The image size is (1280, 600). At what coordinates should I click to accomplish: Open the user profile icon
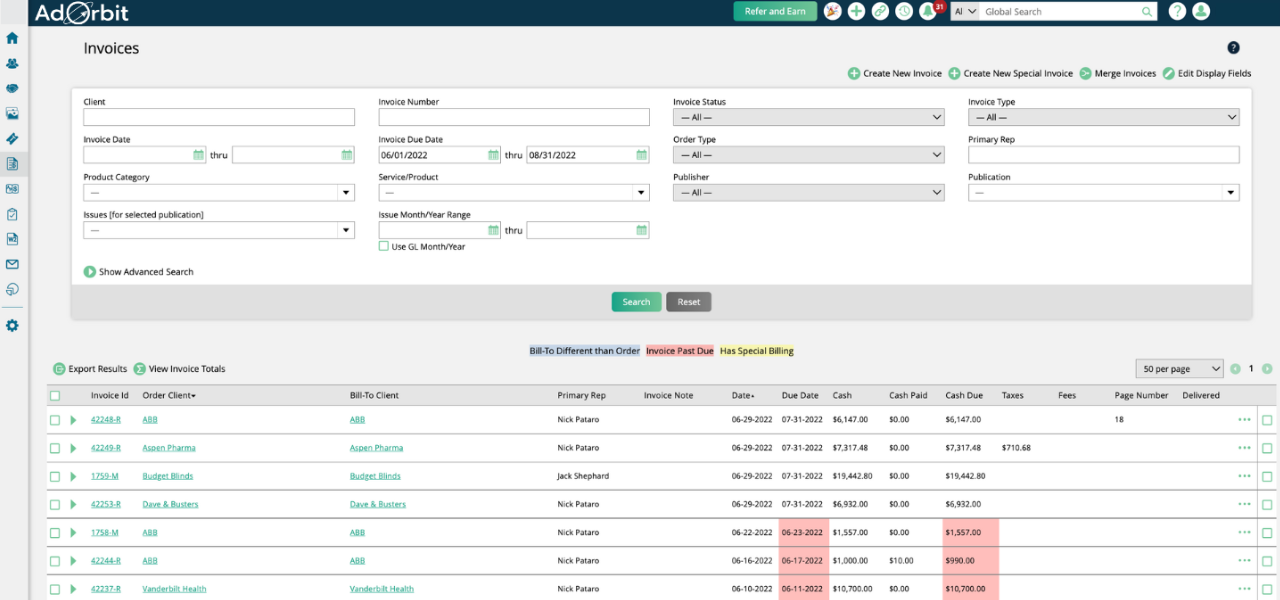pos(1201,11)
